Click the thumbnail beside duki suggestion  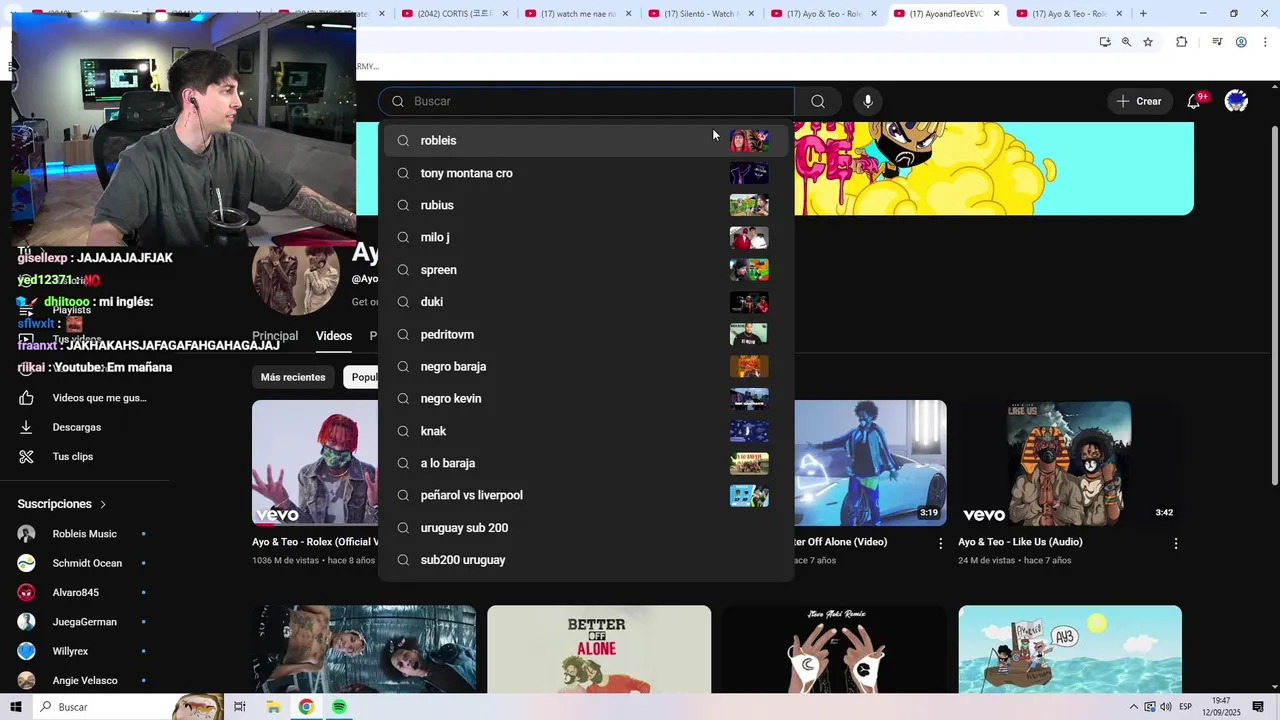749,302
